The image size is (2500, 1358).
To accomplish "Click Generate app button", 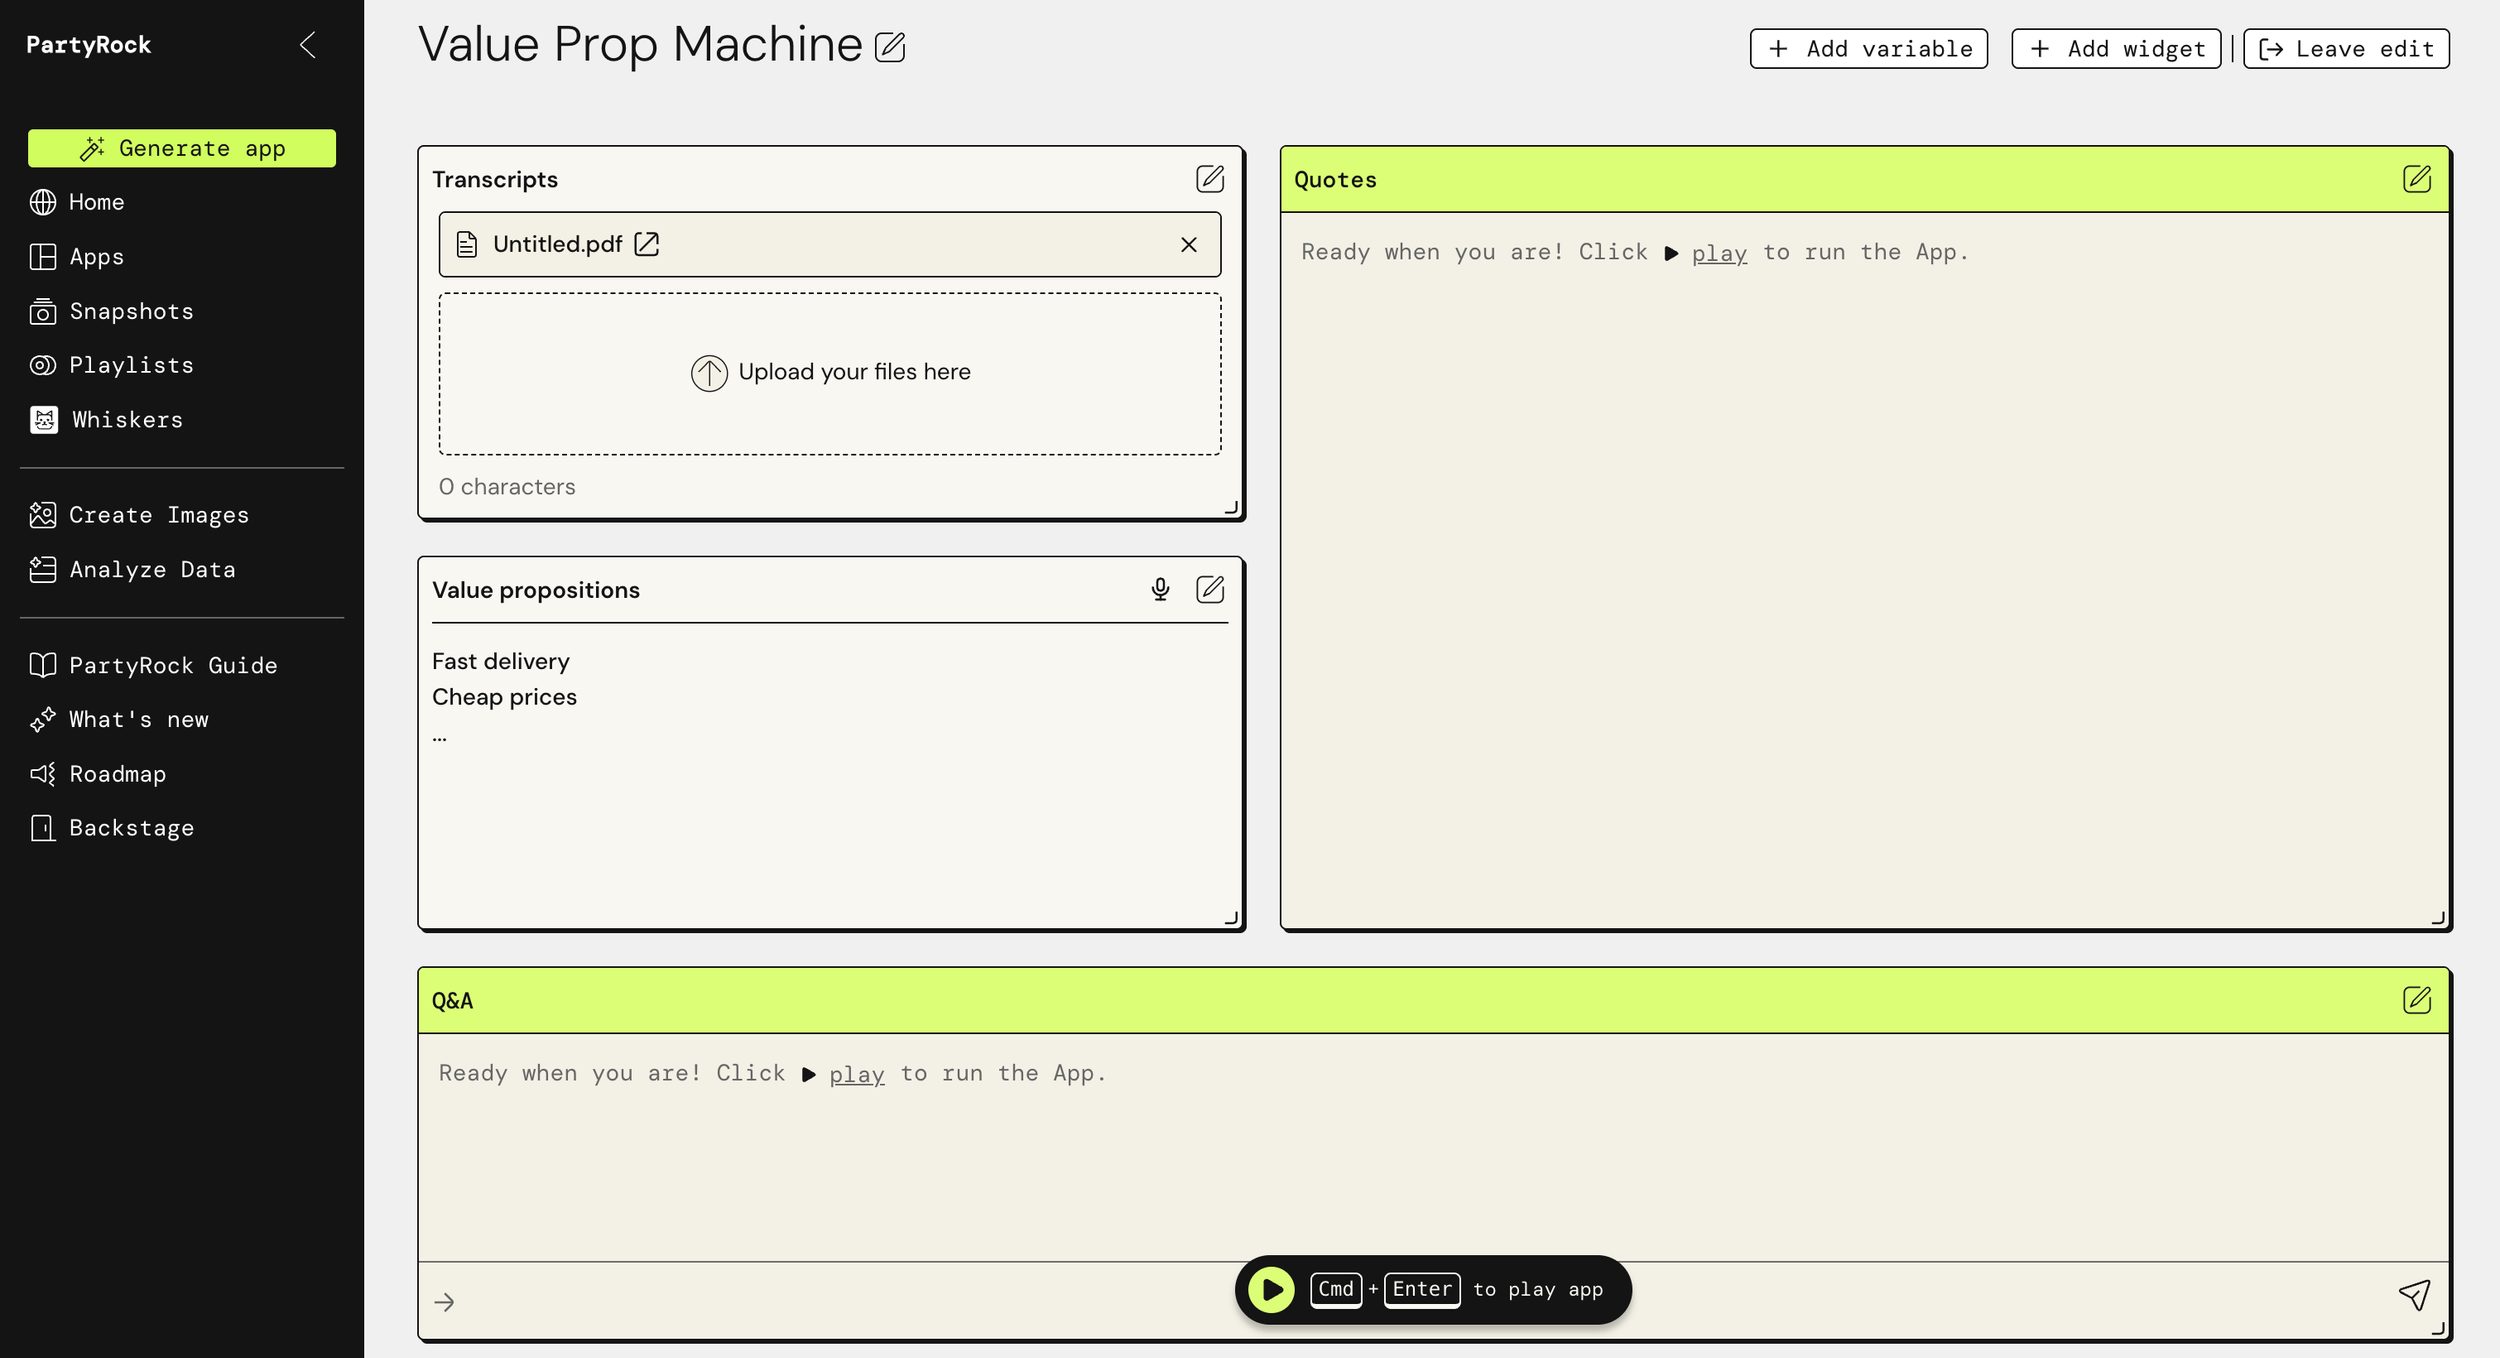I will [182, 148].
